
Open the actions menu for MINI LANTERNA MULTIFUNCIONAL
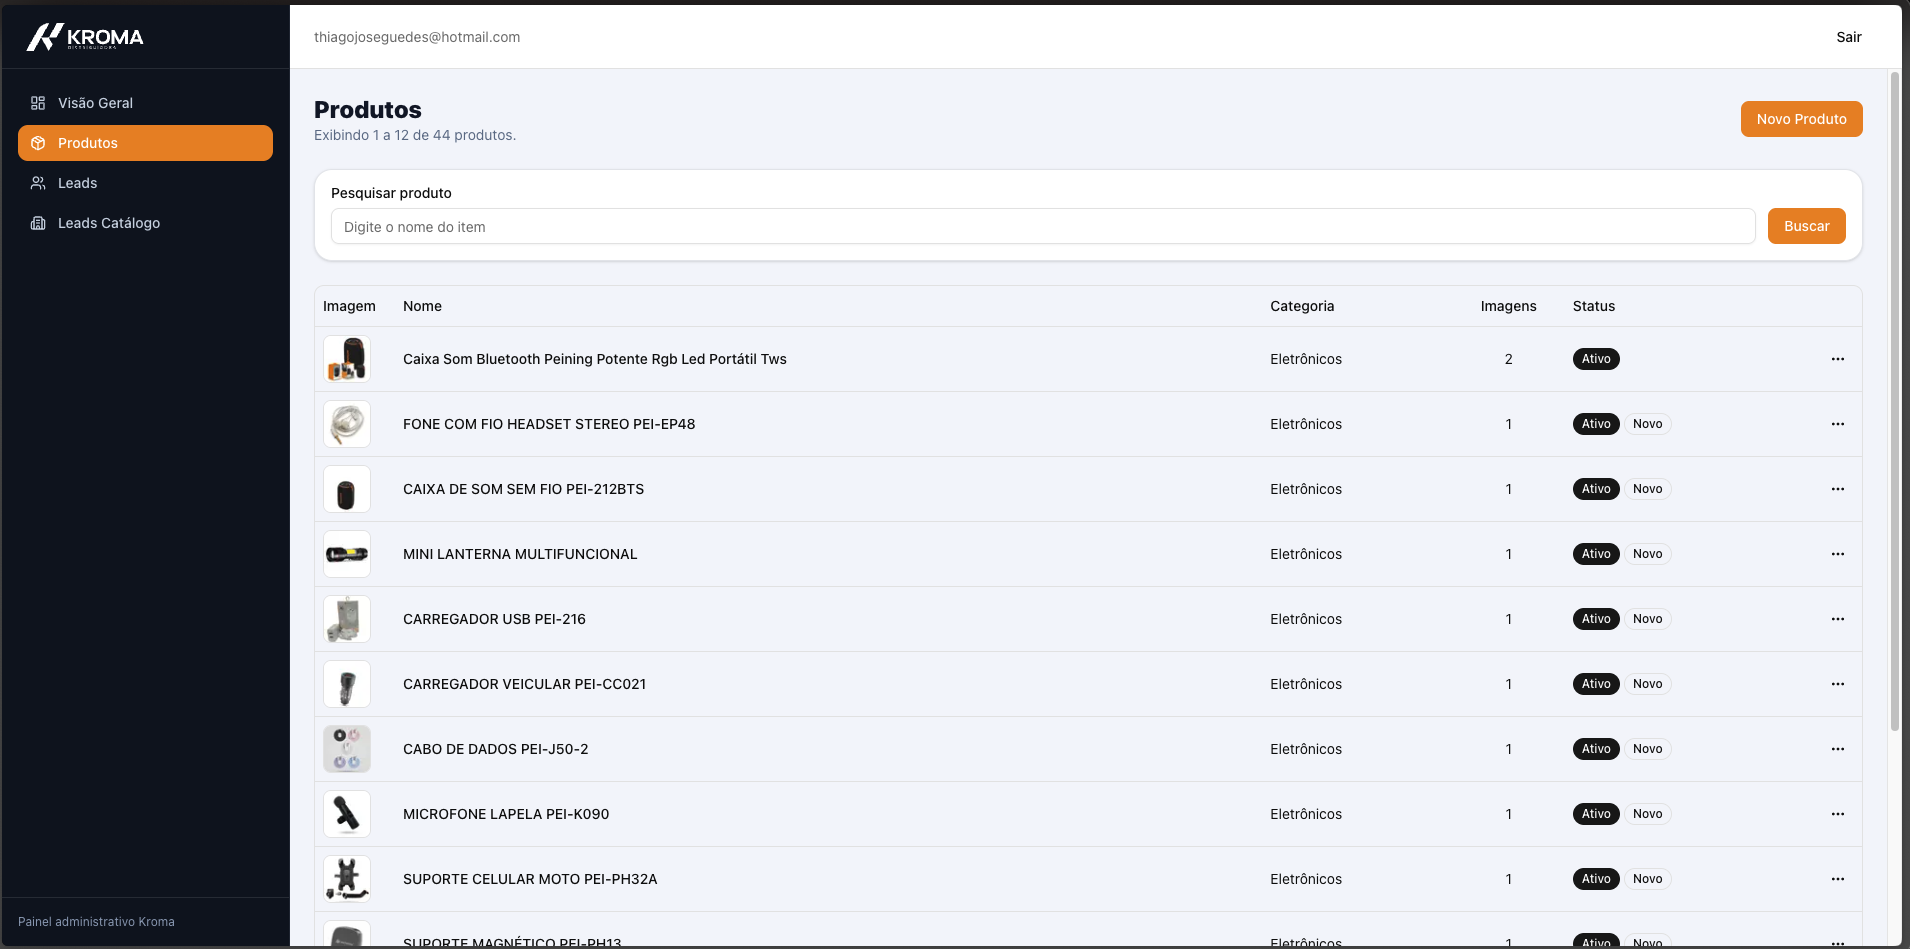[1837, 554]
